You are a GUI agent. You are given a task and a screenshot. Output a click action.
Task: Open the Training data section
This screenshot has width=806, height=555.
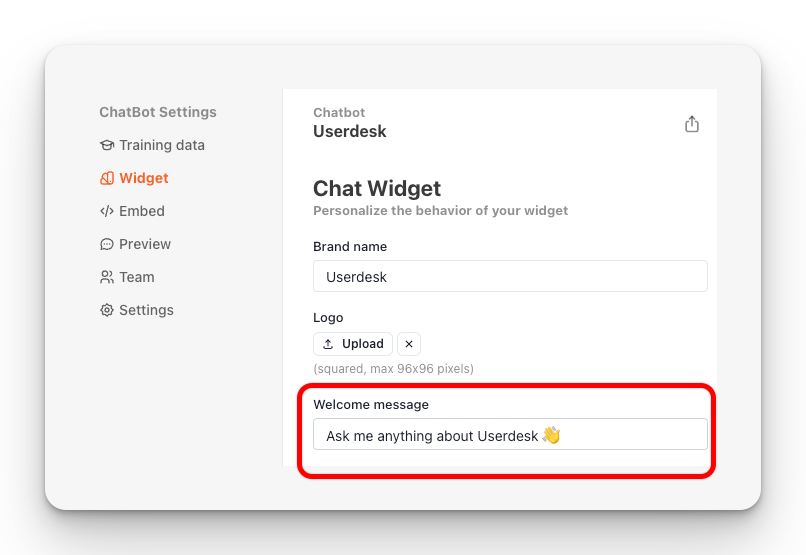162,145
